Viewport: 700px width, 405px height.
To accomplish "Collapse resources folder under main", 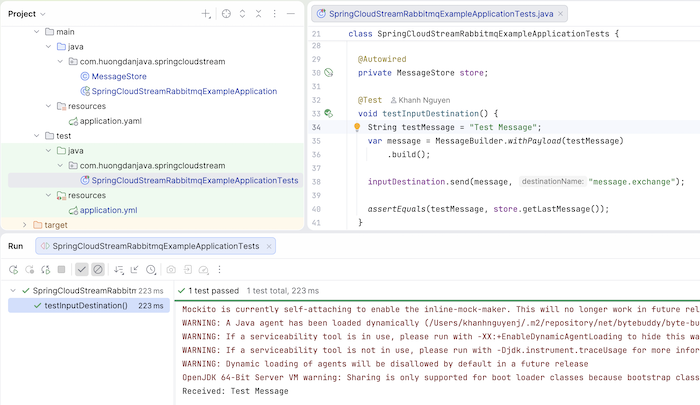I will pyautogui.click(x=48, y=106).
